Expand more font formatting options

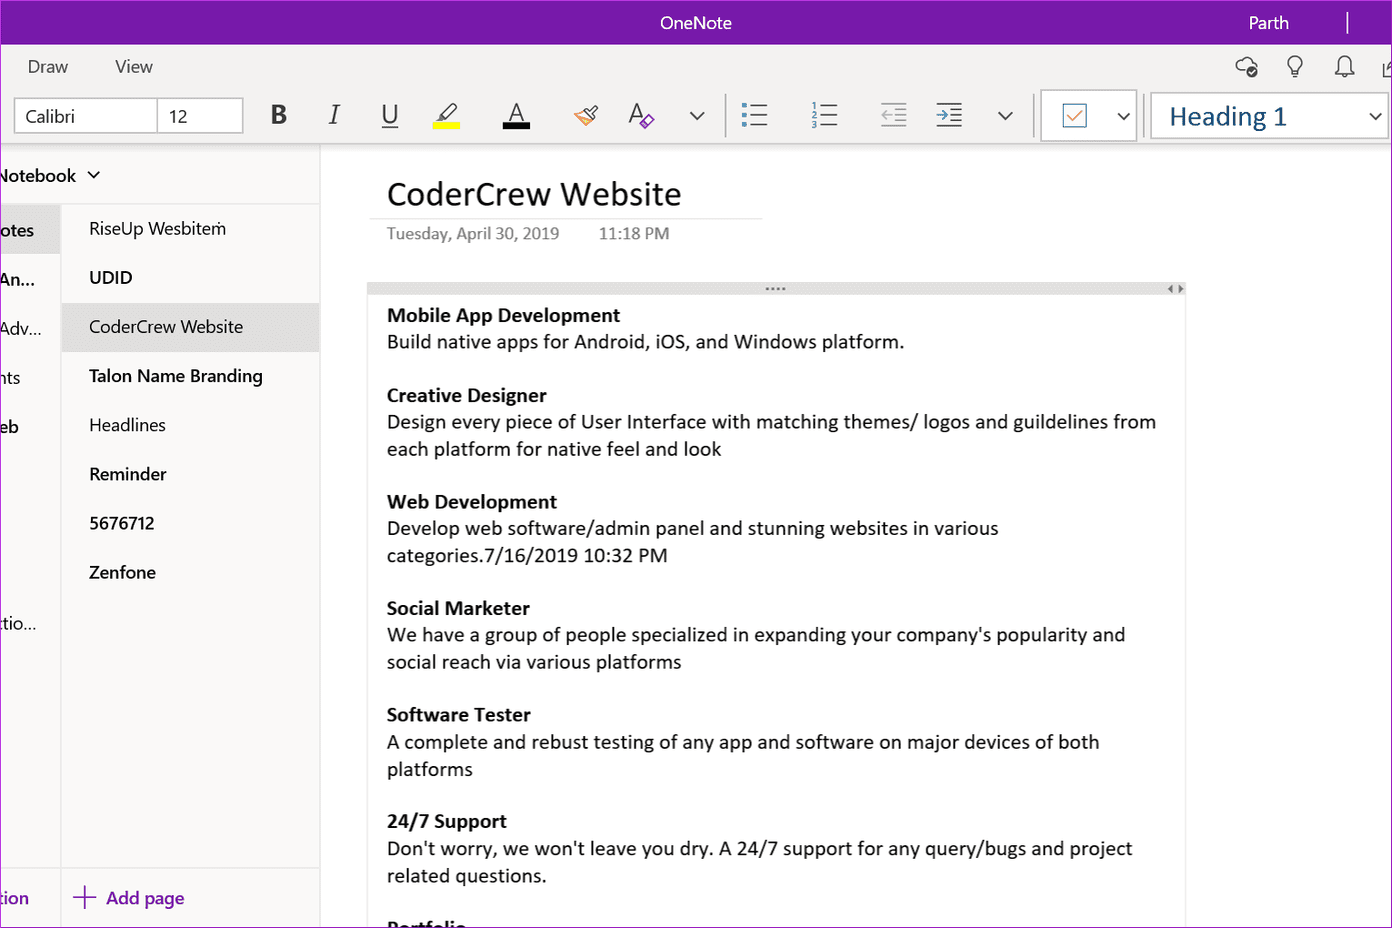(697, 116)
